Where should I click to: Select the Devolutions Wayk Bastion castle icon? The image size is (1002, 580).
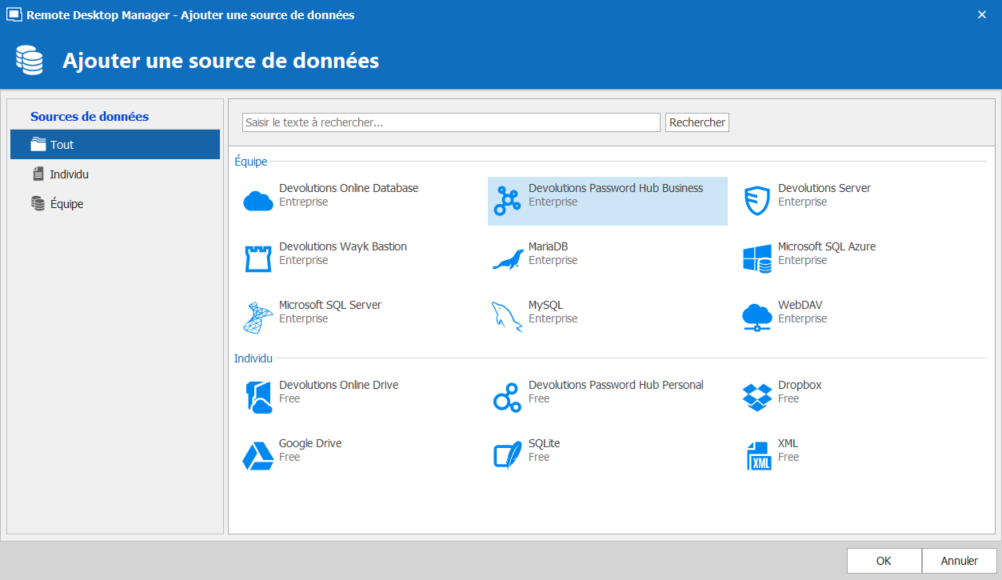(258, 259)
